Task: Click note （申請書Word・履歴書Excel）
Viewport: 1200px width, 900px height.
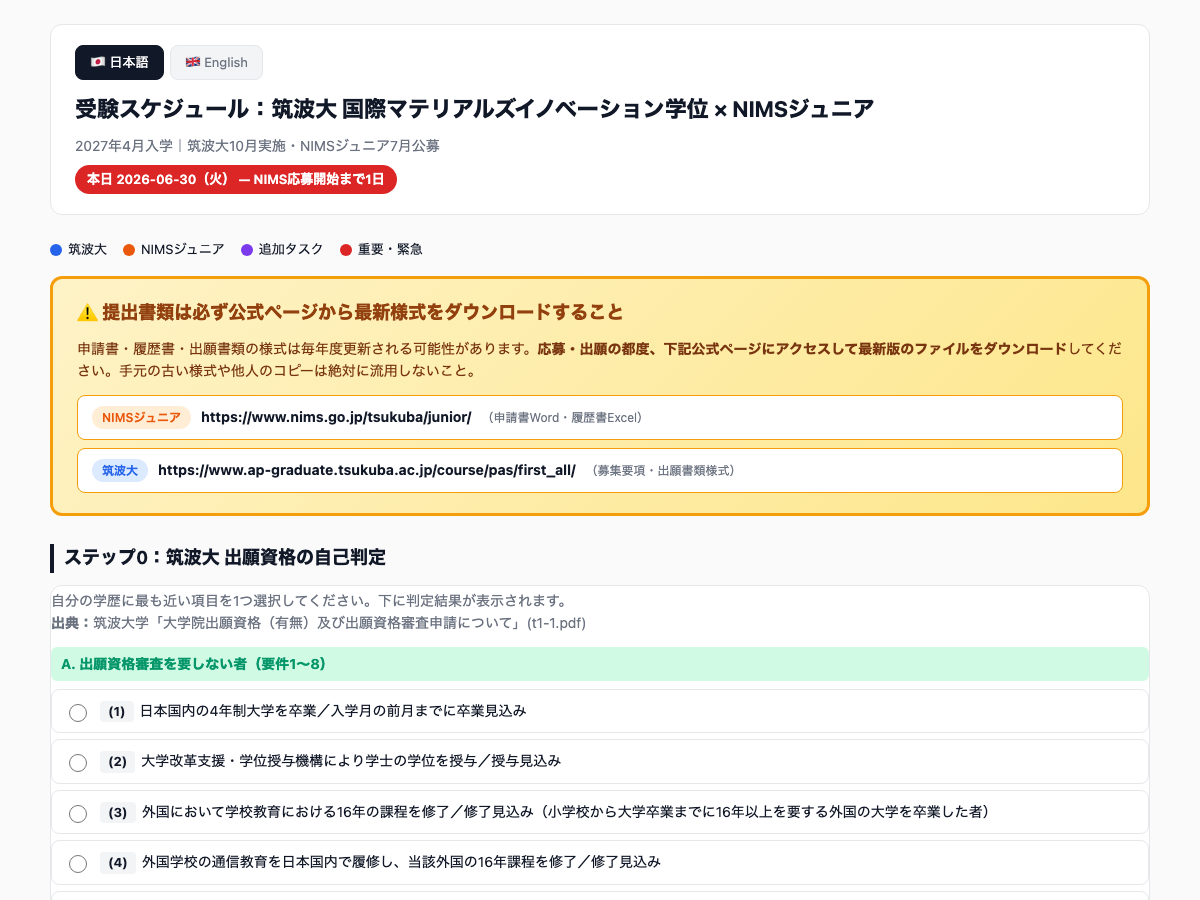Action: 565,418
